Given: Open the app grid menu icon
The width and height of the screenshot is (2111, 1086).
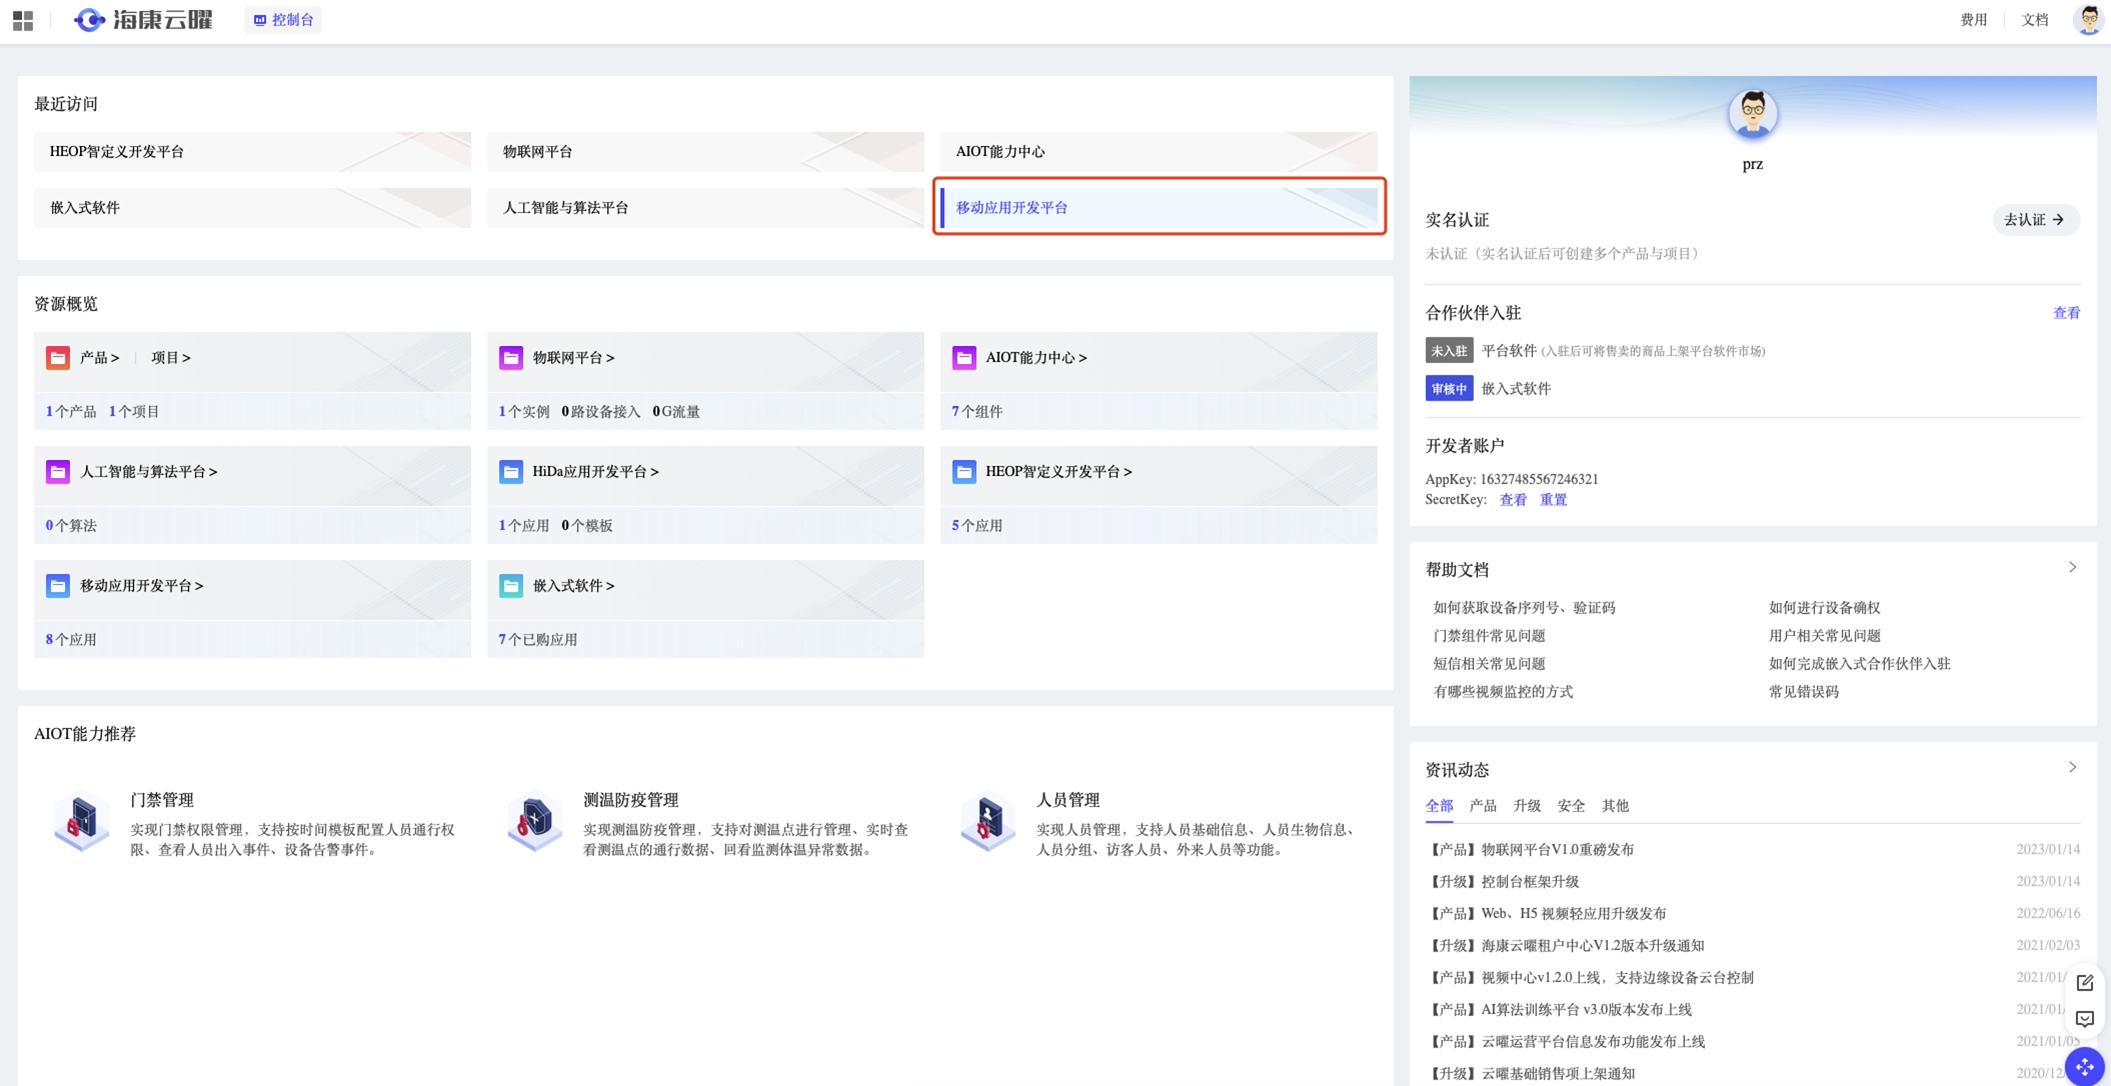Looking at the screenshot, I should pos(23,20).
